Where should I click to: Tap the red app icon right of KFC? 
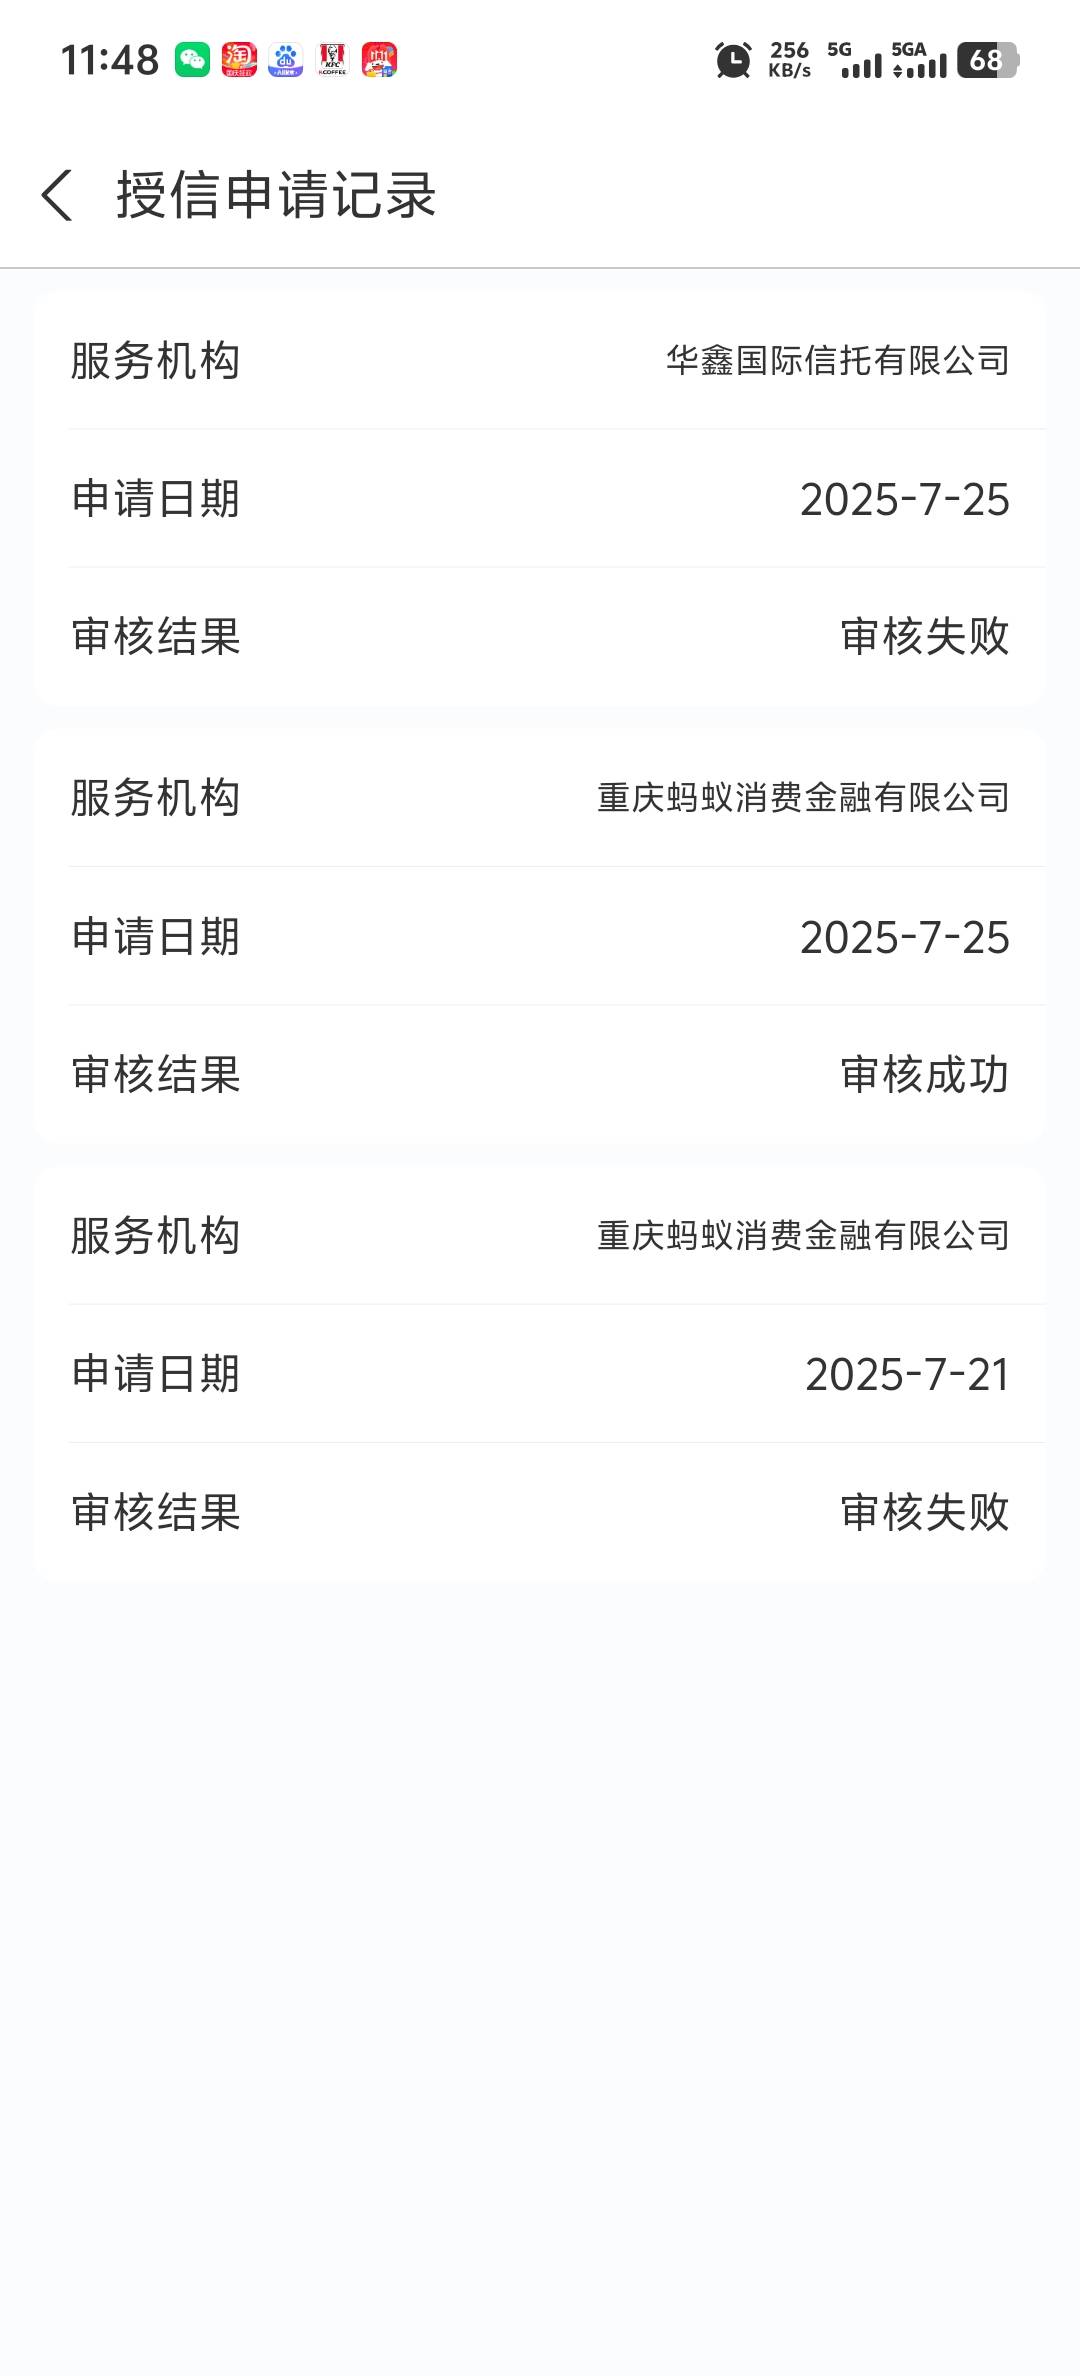click(x=379, y=60)
